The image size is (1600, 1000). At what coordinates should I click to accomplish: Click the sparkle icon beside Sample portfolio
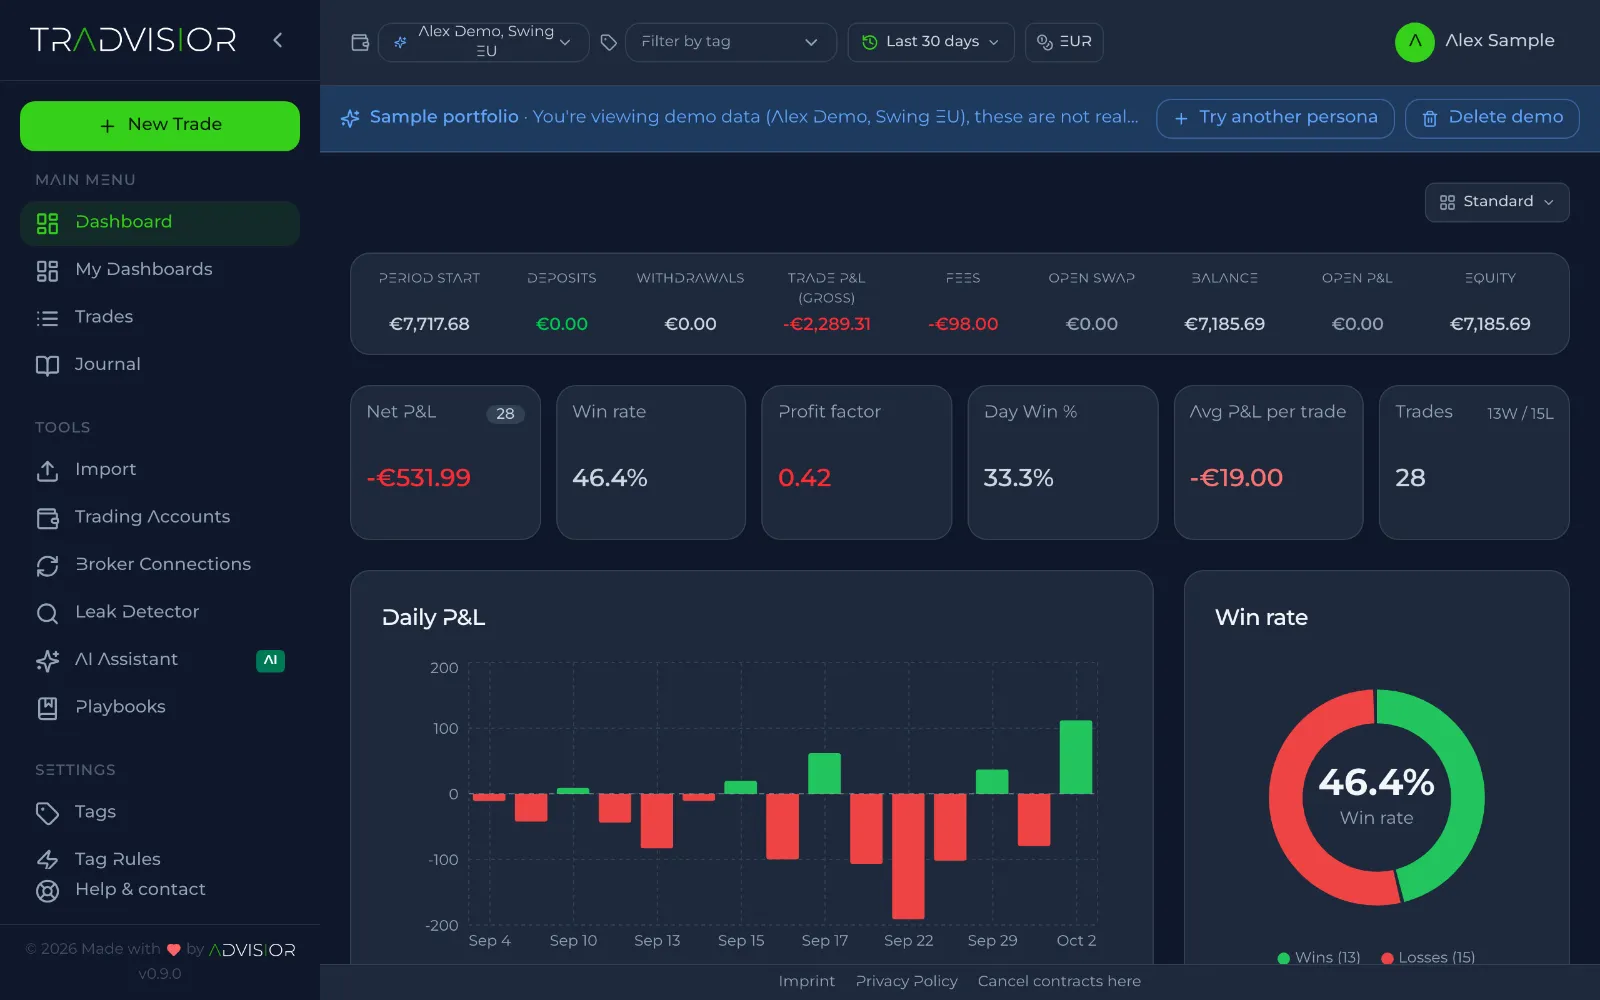pos(350,118)
